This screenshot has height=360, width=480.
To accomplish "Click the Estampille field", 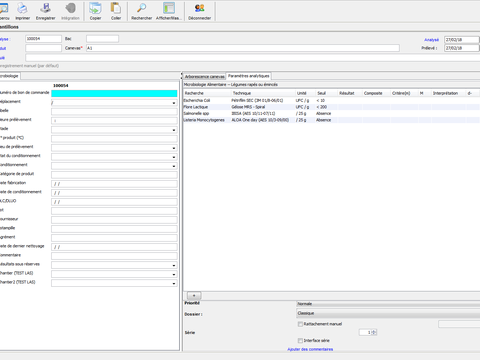I will click(114, 229).
